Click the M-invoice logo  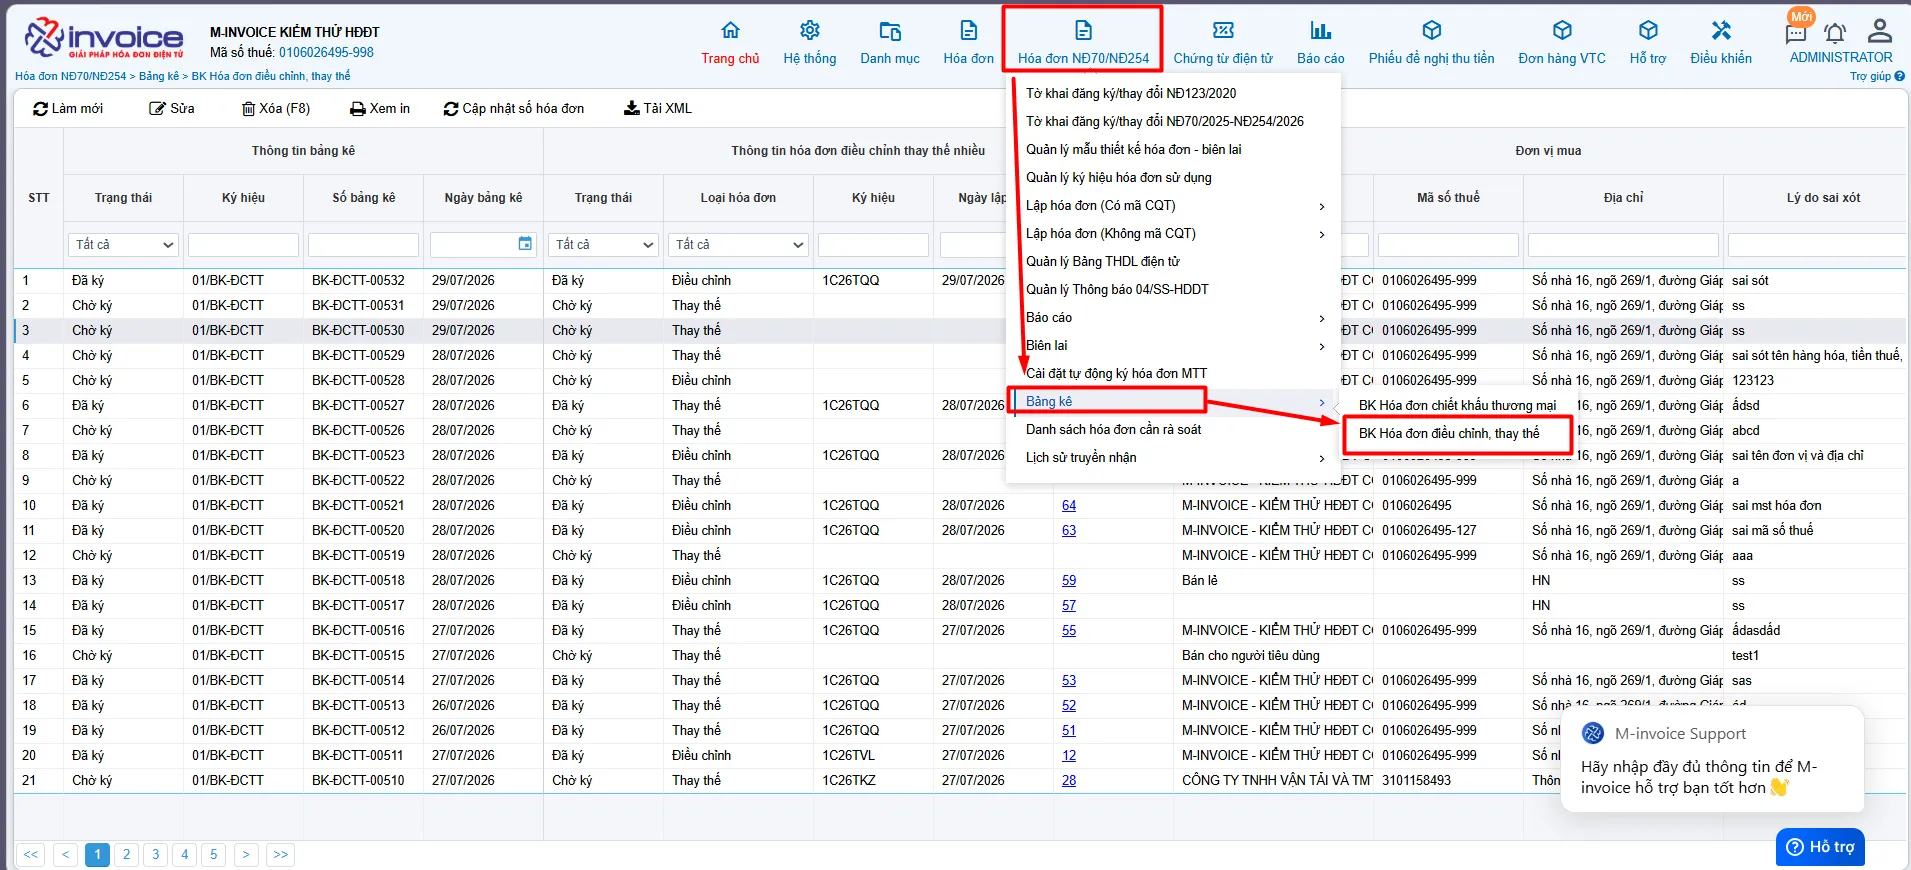(104, 38)
